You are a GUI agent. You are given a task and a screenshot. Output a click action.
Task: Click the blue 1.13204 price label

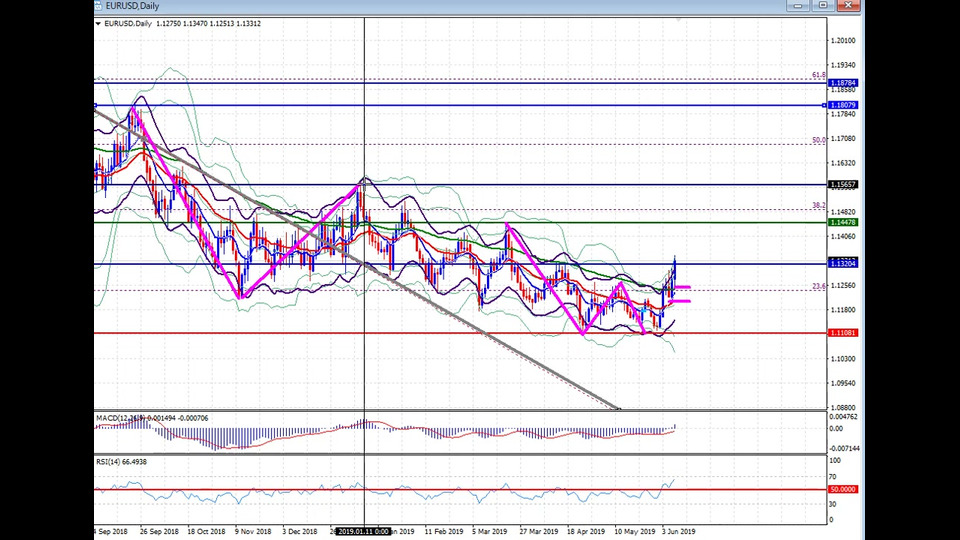point(843,263)
